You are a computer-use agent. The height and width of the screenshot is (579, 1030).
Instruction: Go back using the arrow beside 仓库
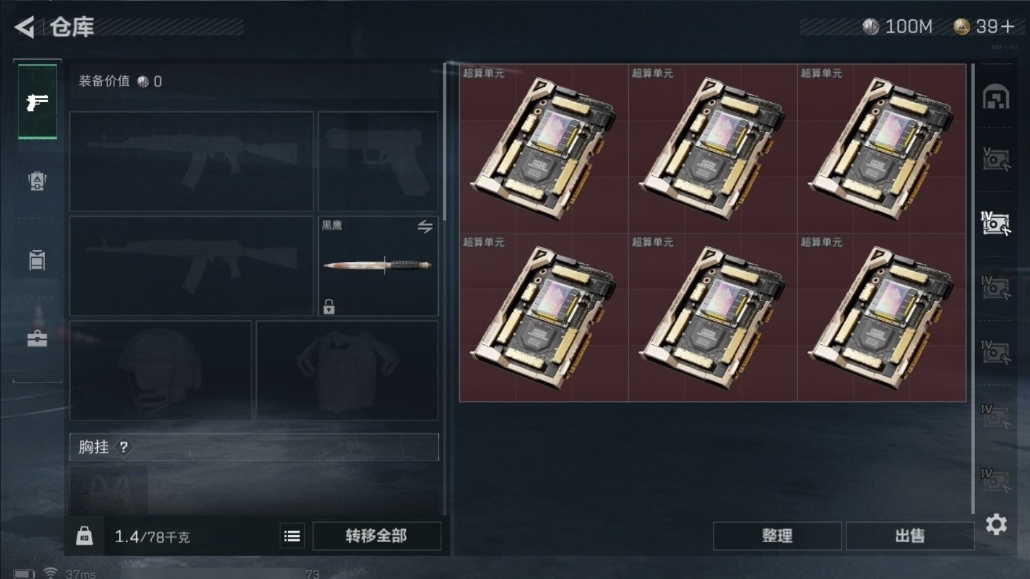(x=25, y=27)
